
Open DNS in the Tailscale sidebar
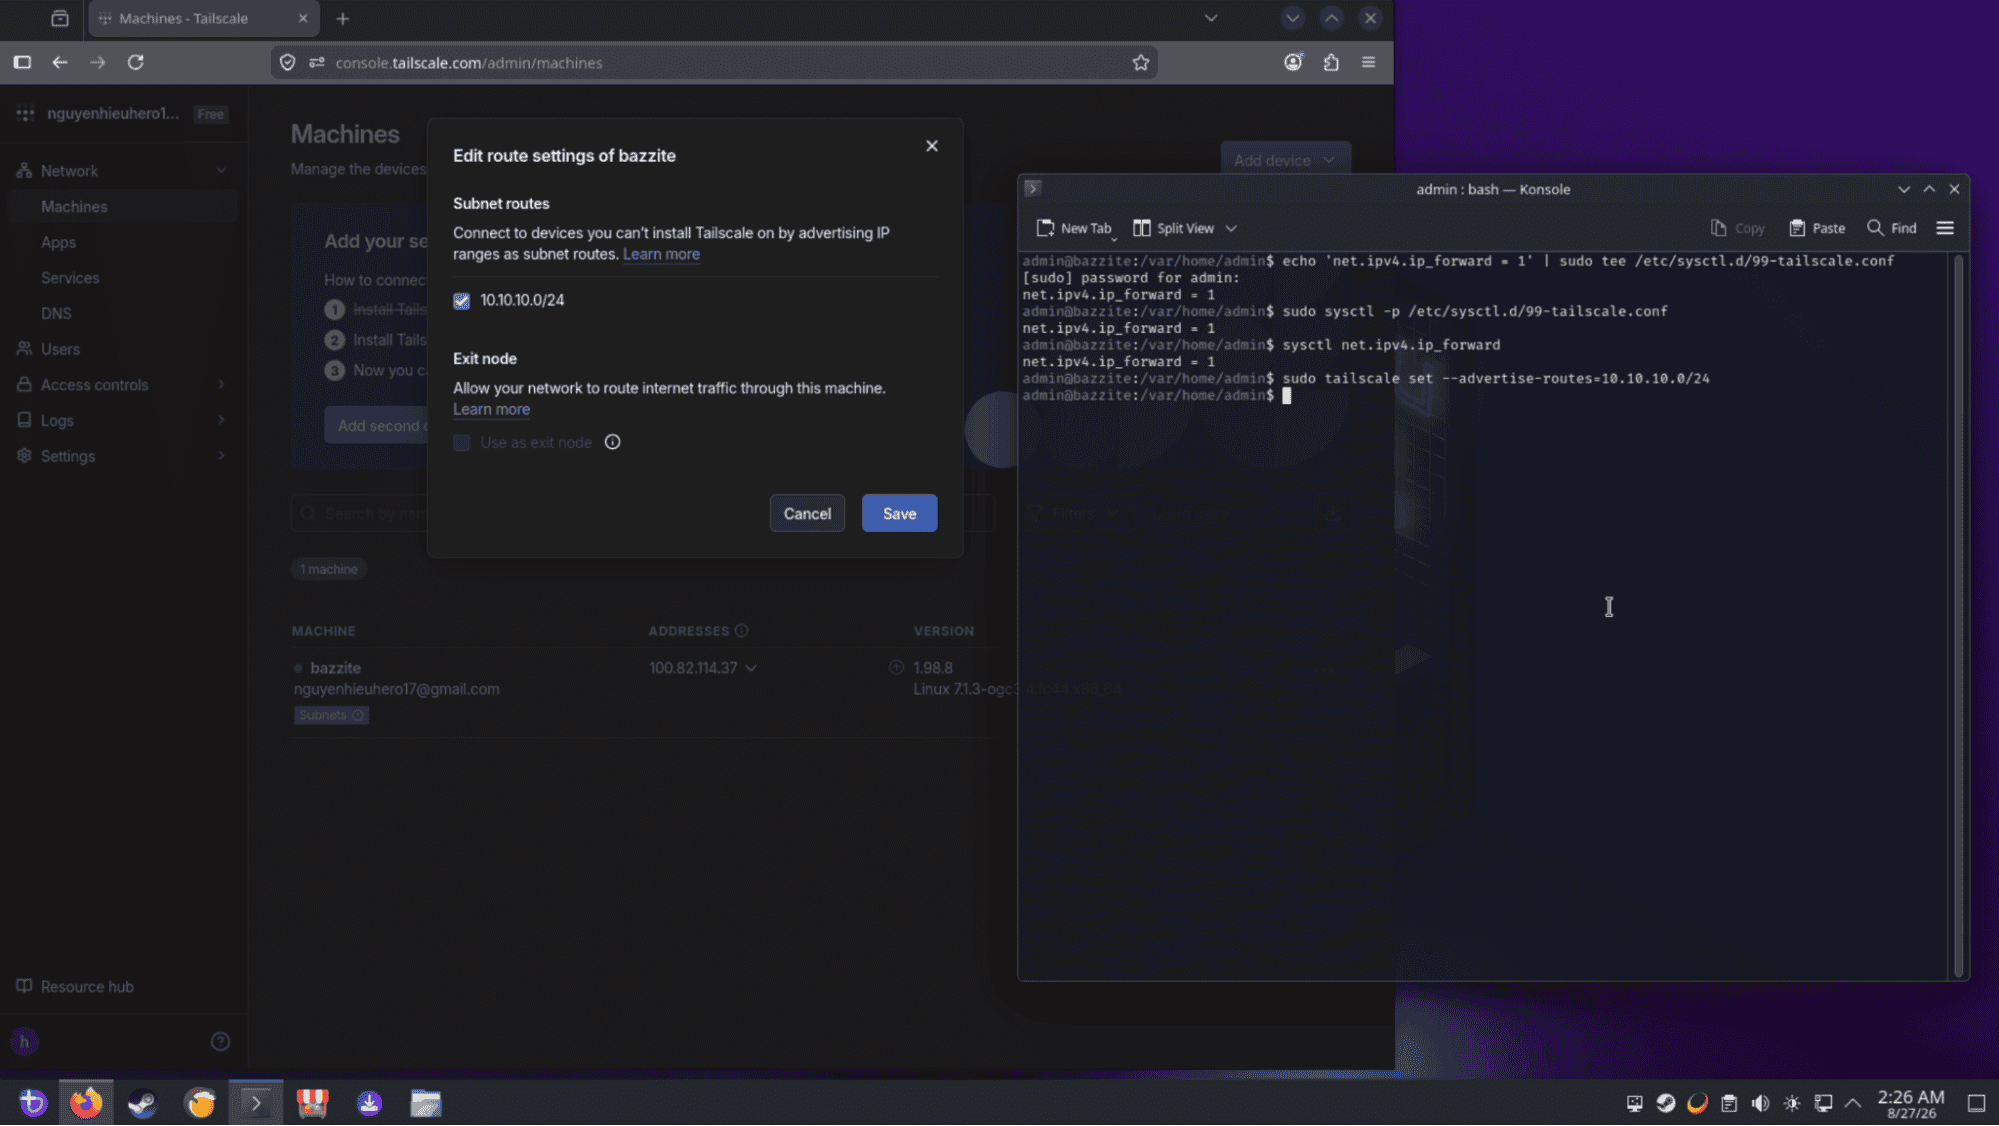coord(56,313)
